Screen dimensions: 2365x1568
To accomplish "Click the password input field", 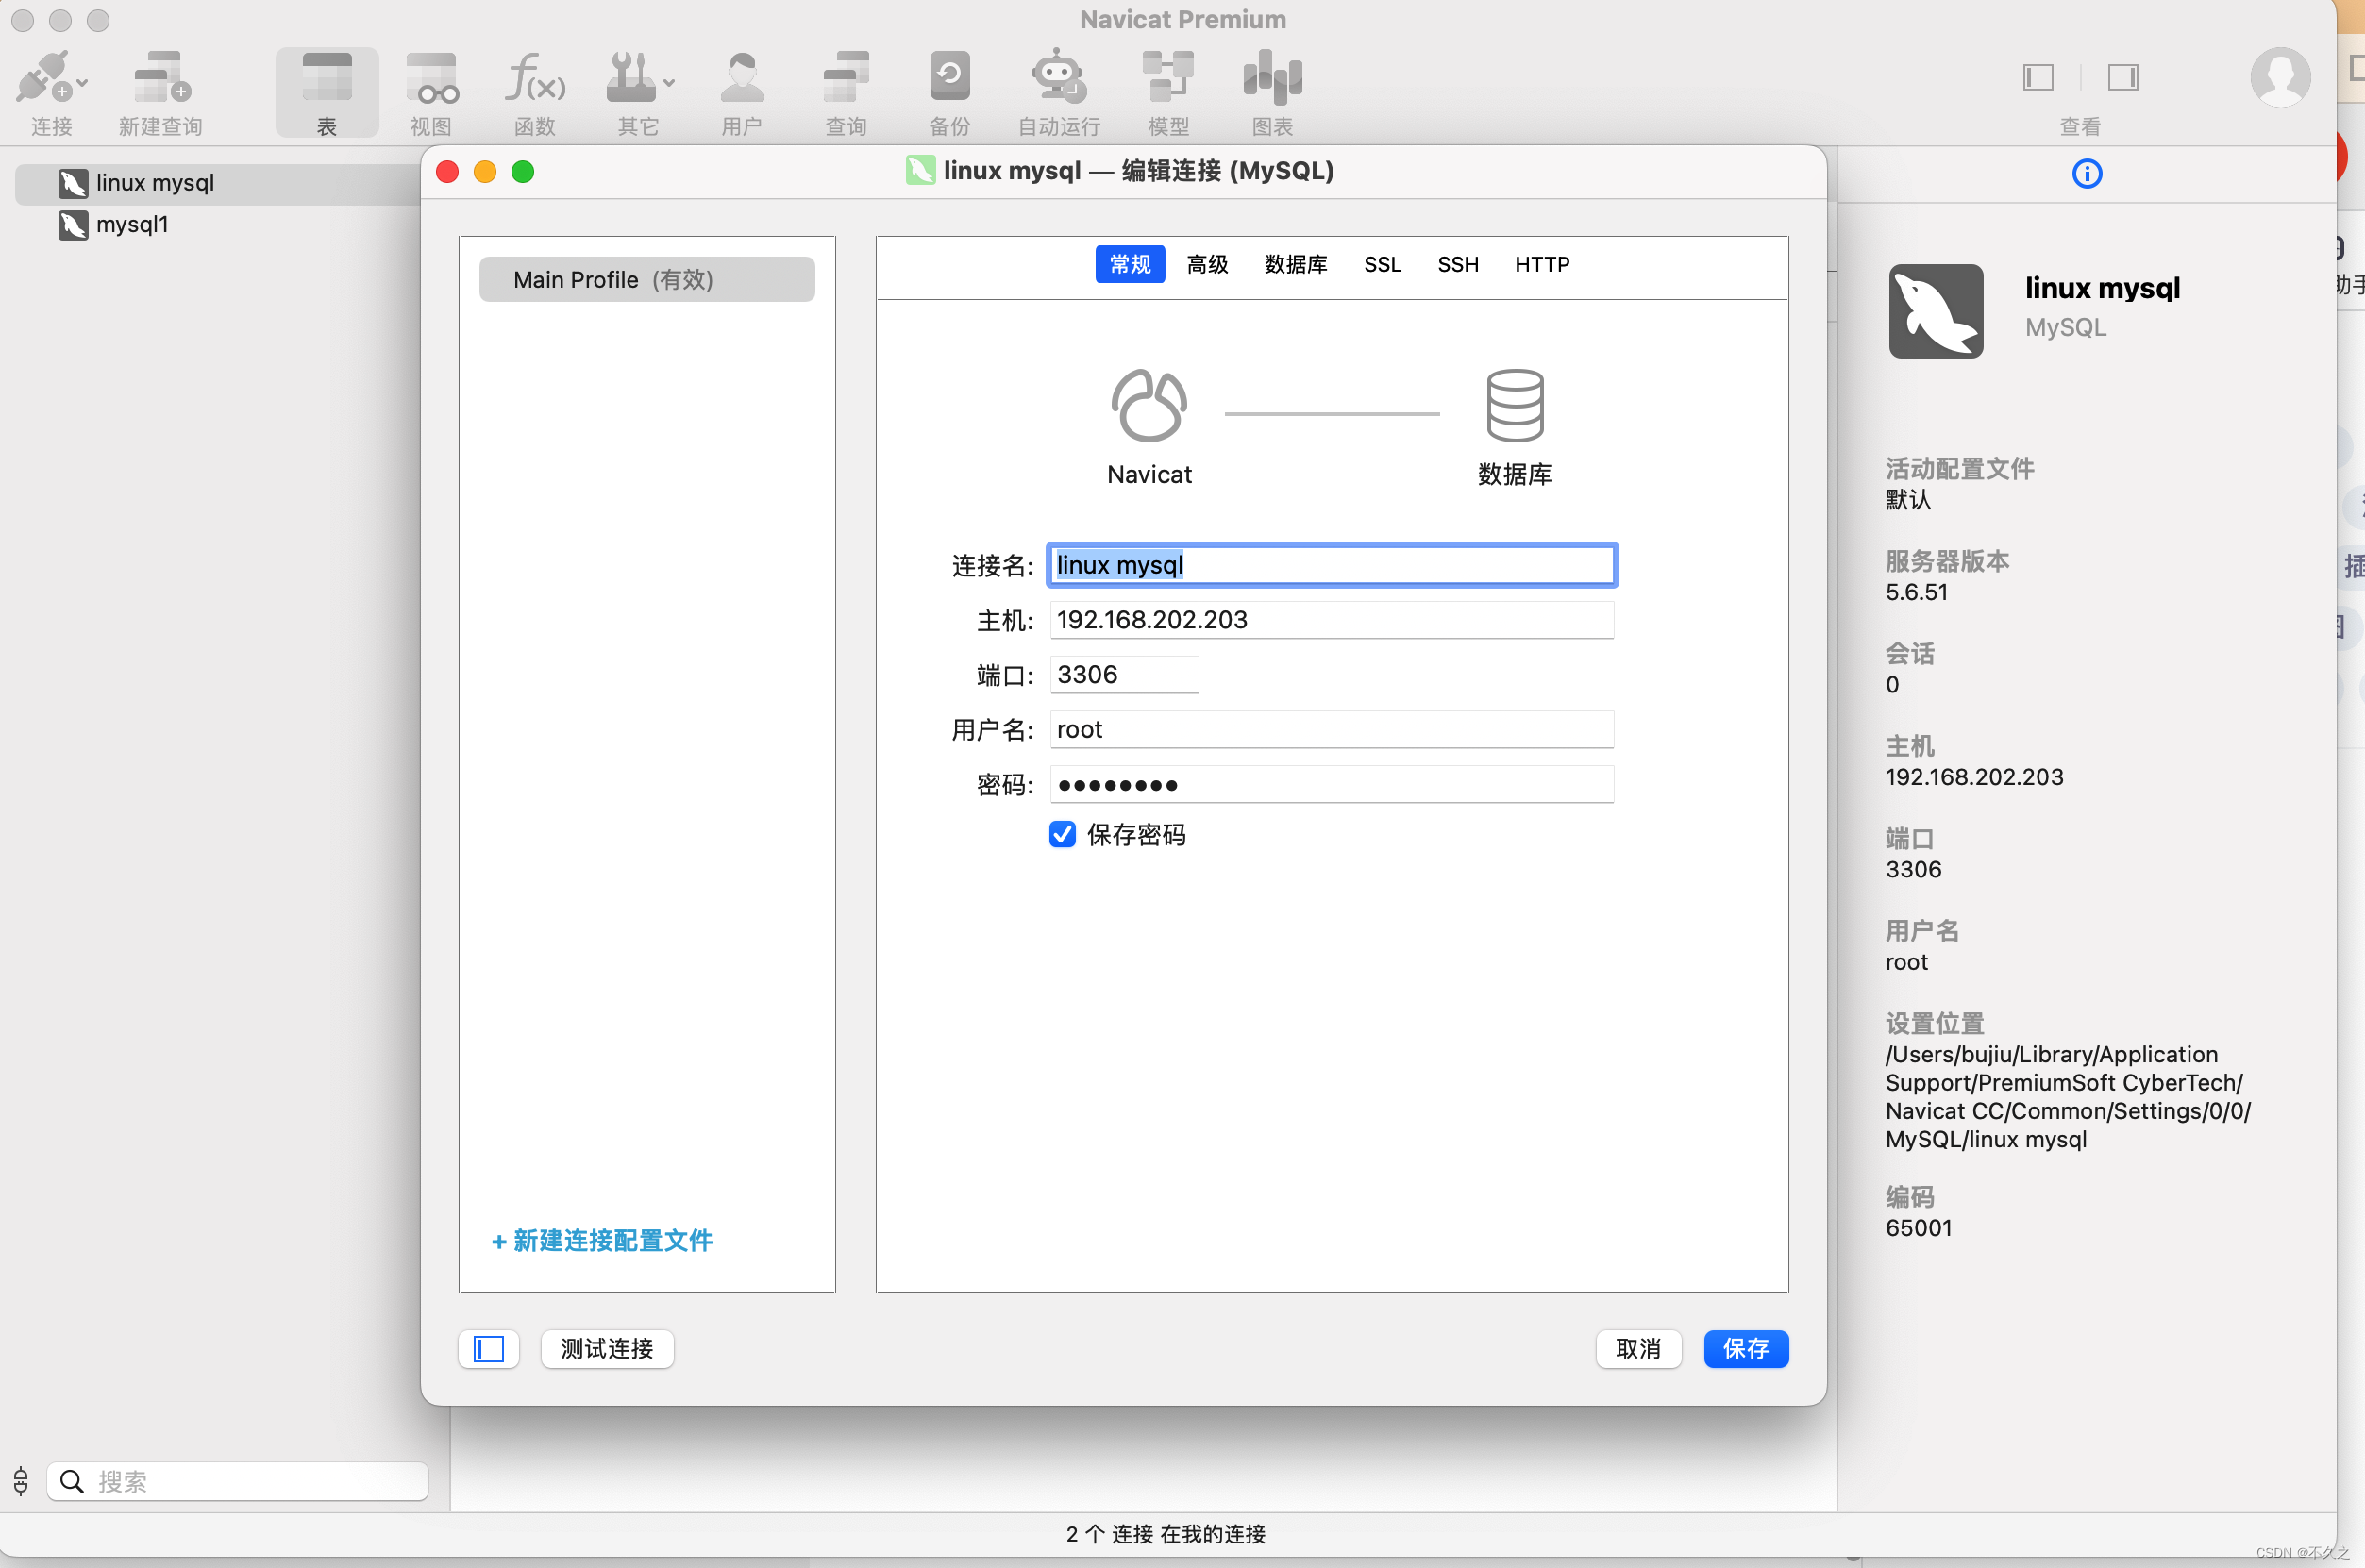I will [1331, 785].
